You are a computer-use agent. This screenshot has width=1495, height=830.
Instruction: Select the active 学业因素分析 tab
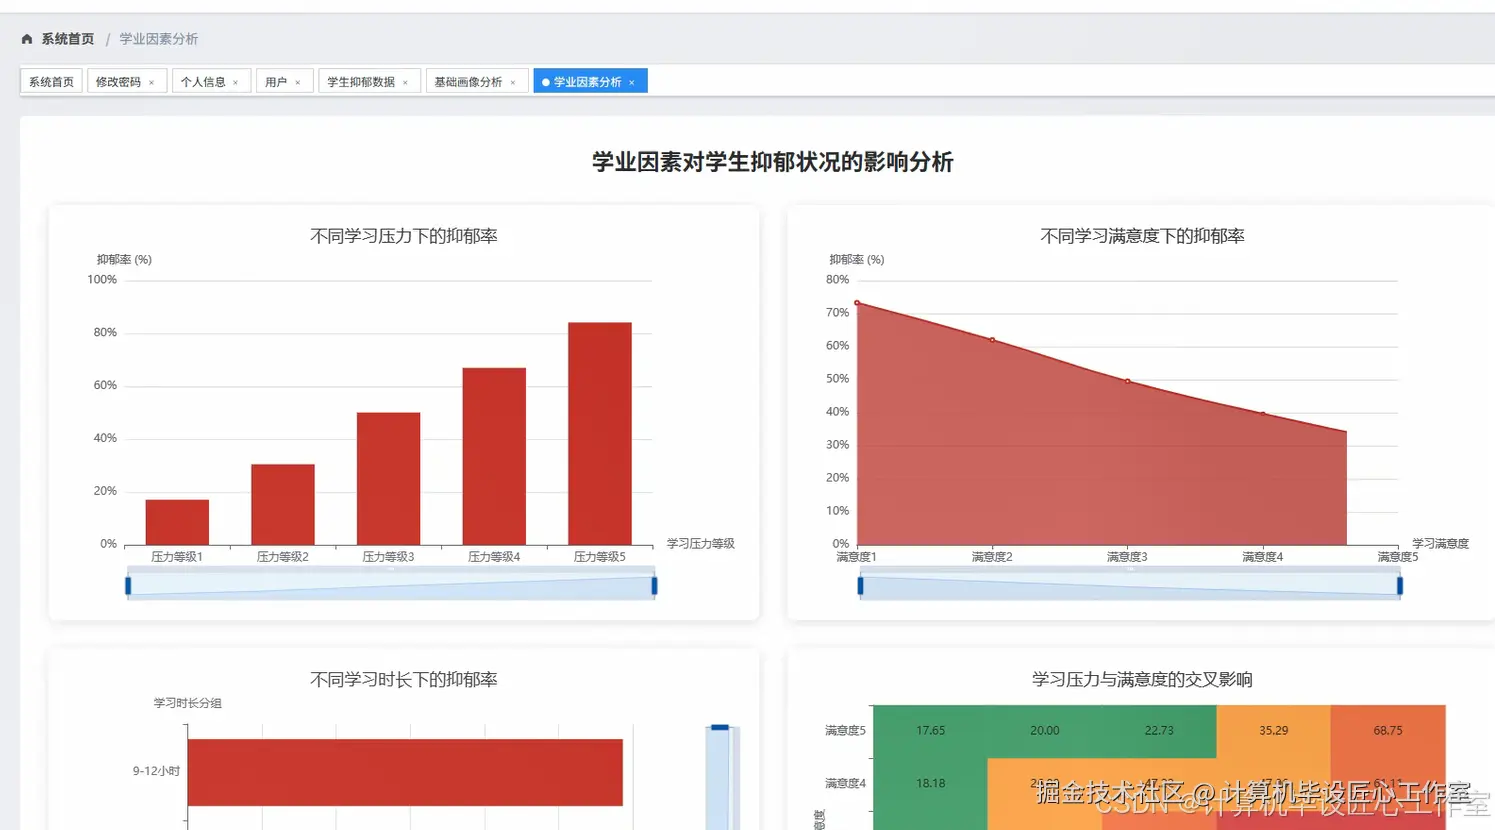[x=588, y=82]
